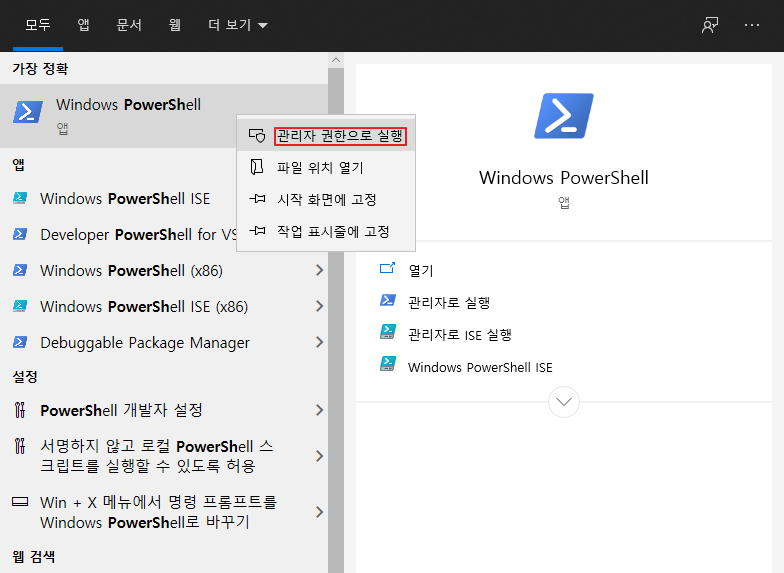The width and height of the screenshot is (784, 573).
Task: Click 관리자로 ISE 실행 in the preview pane
Action: click(x=460, y=334)
